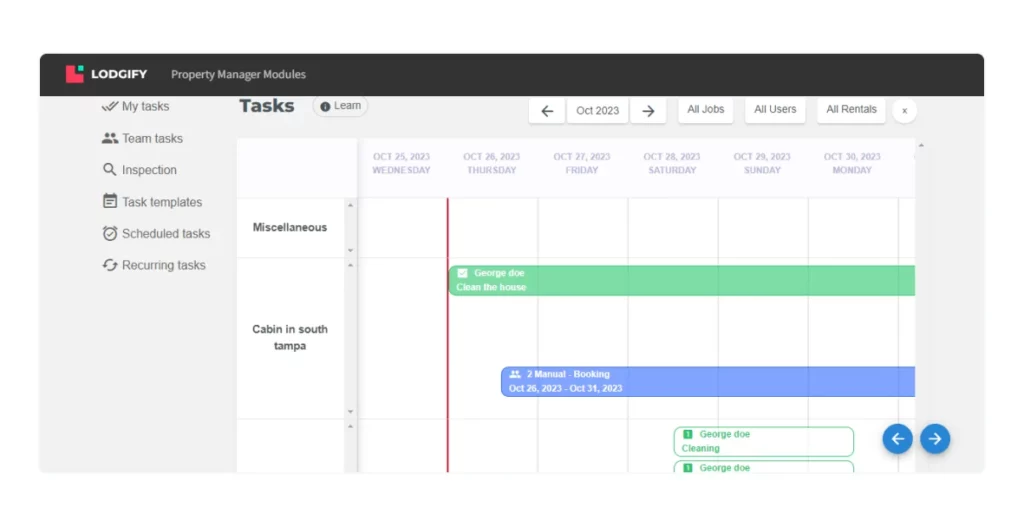Clear filters with the x button
Viewport: 1024px width, 526px height.
click(904, 111)
